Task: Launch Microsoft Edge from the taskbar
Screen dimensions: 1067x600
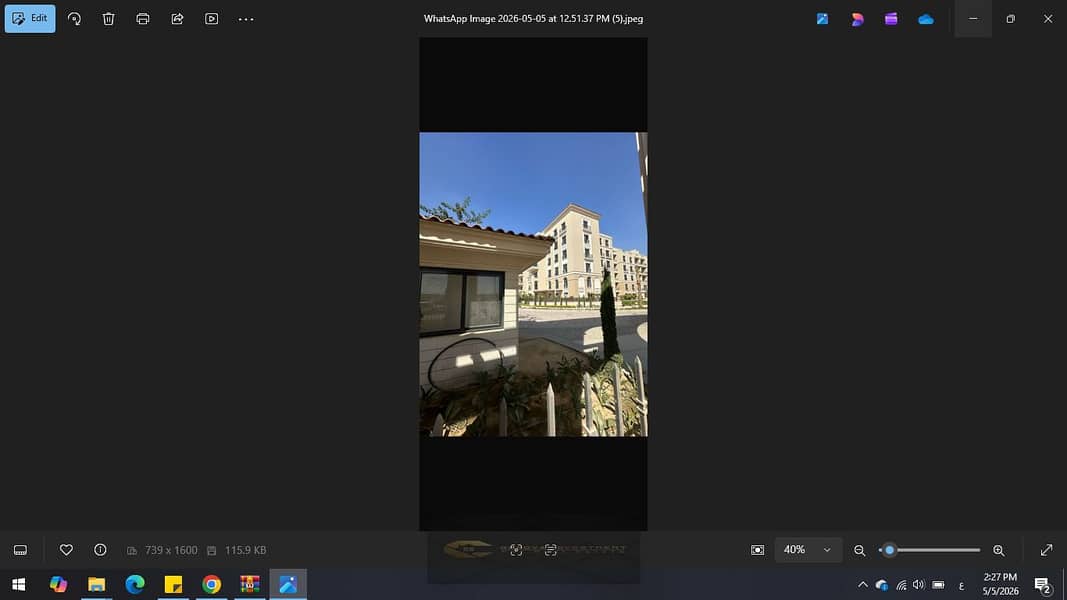Action: [x=135, y=584]
